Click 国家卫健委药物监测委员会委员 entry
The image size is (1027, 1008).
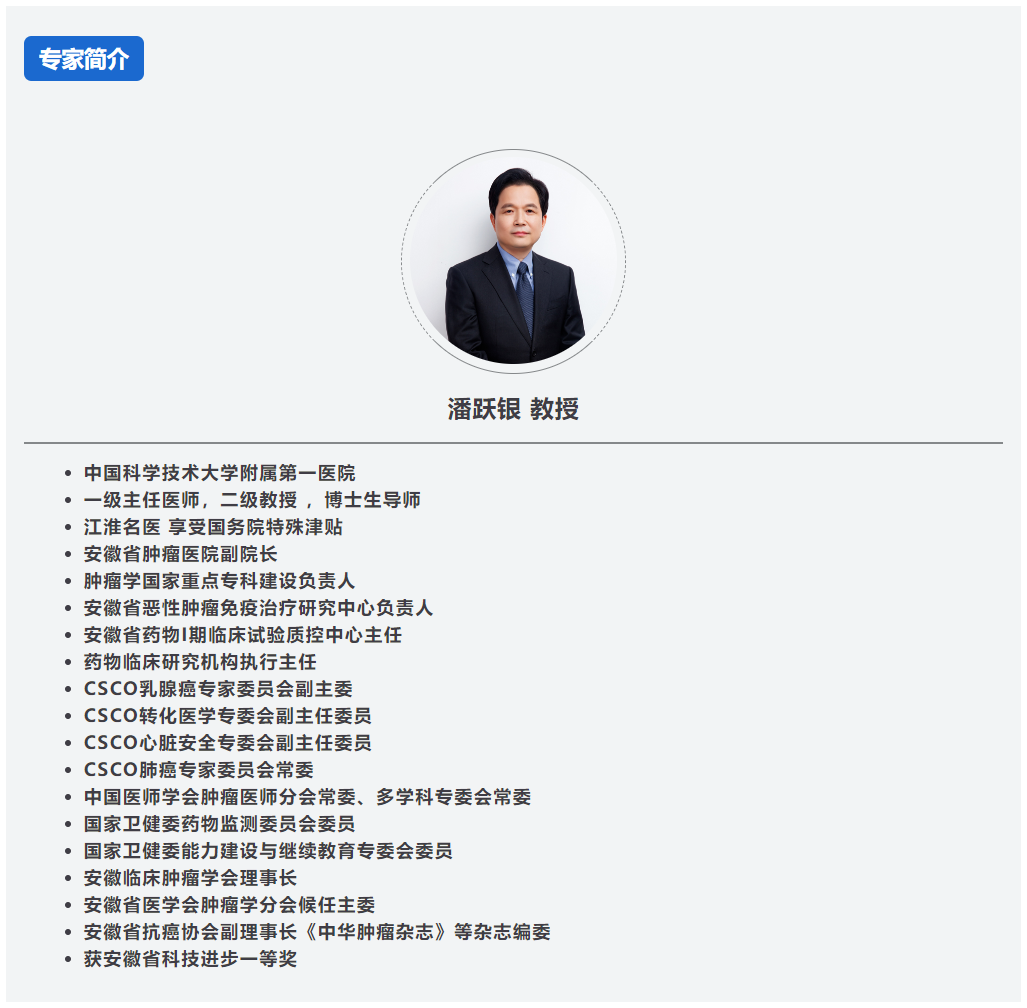[x=219, y=824]
